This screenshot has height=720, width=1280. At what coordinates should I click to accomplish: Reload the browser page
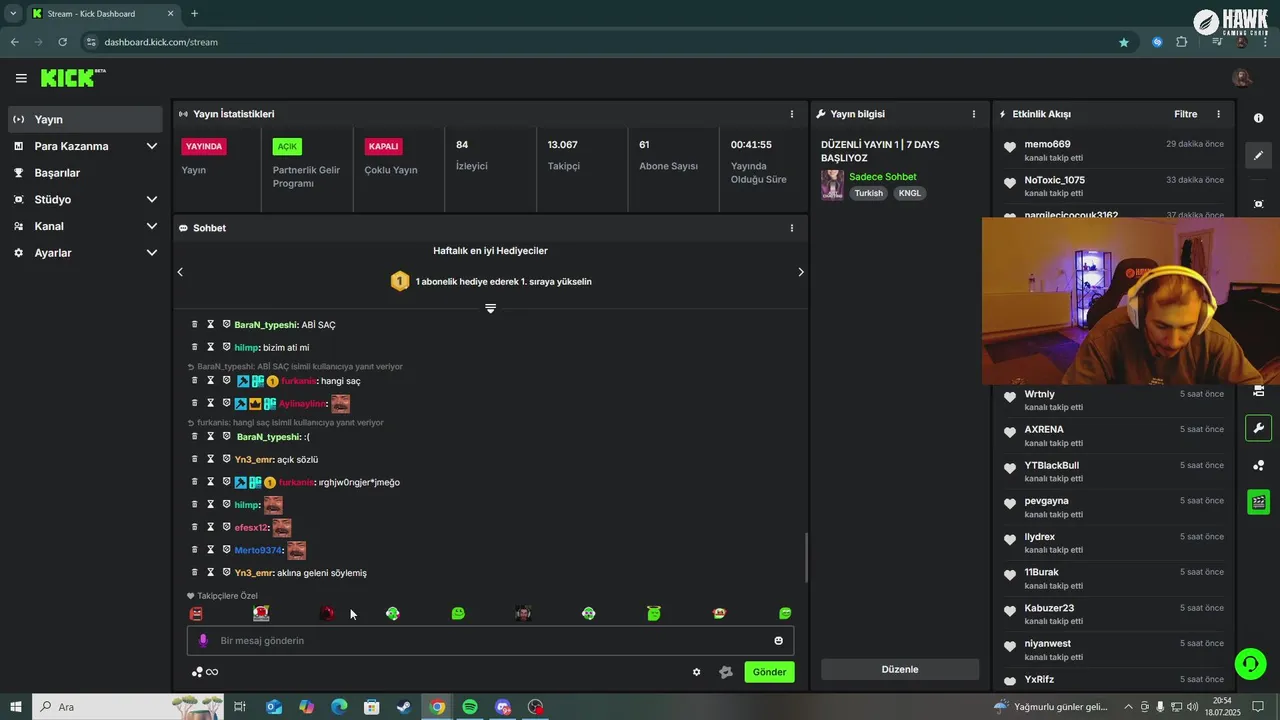click(x=63, y=42)
